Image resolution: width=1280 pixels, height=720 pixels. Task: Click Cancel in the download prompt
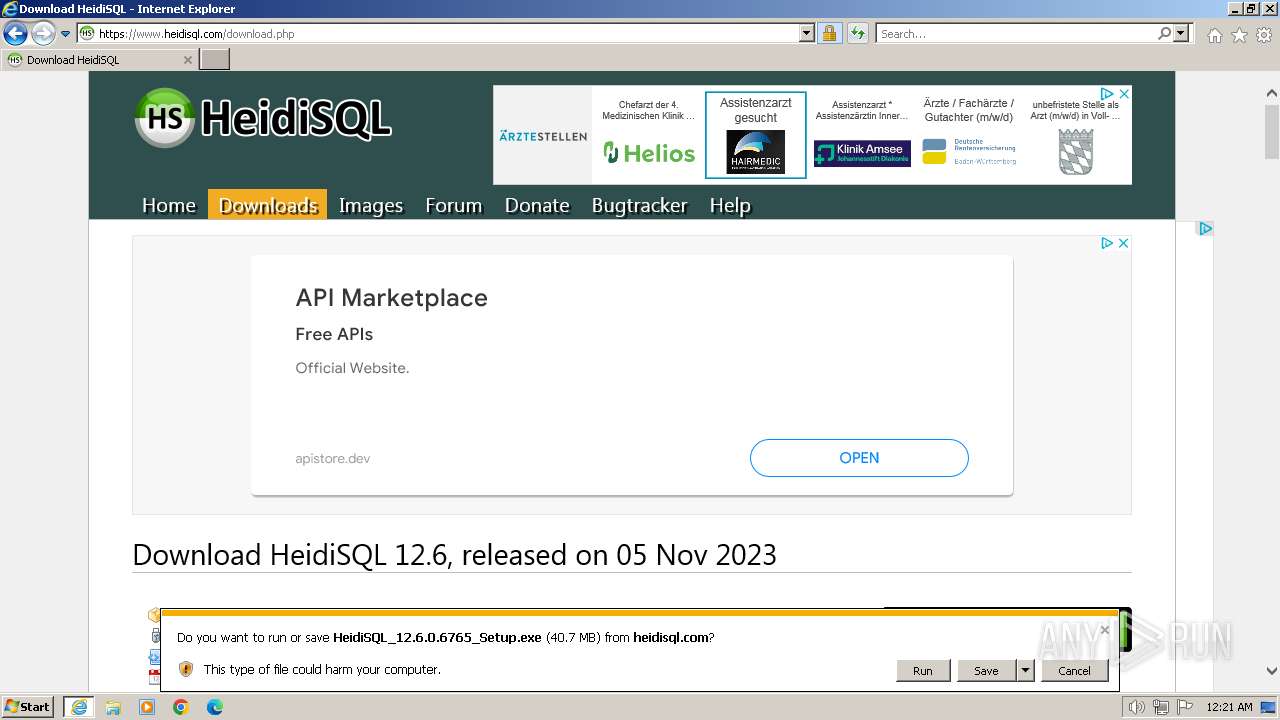point(1075,671)
